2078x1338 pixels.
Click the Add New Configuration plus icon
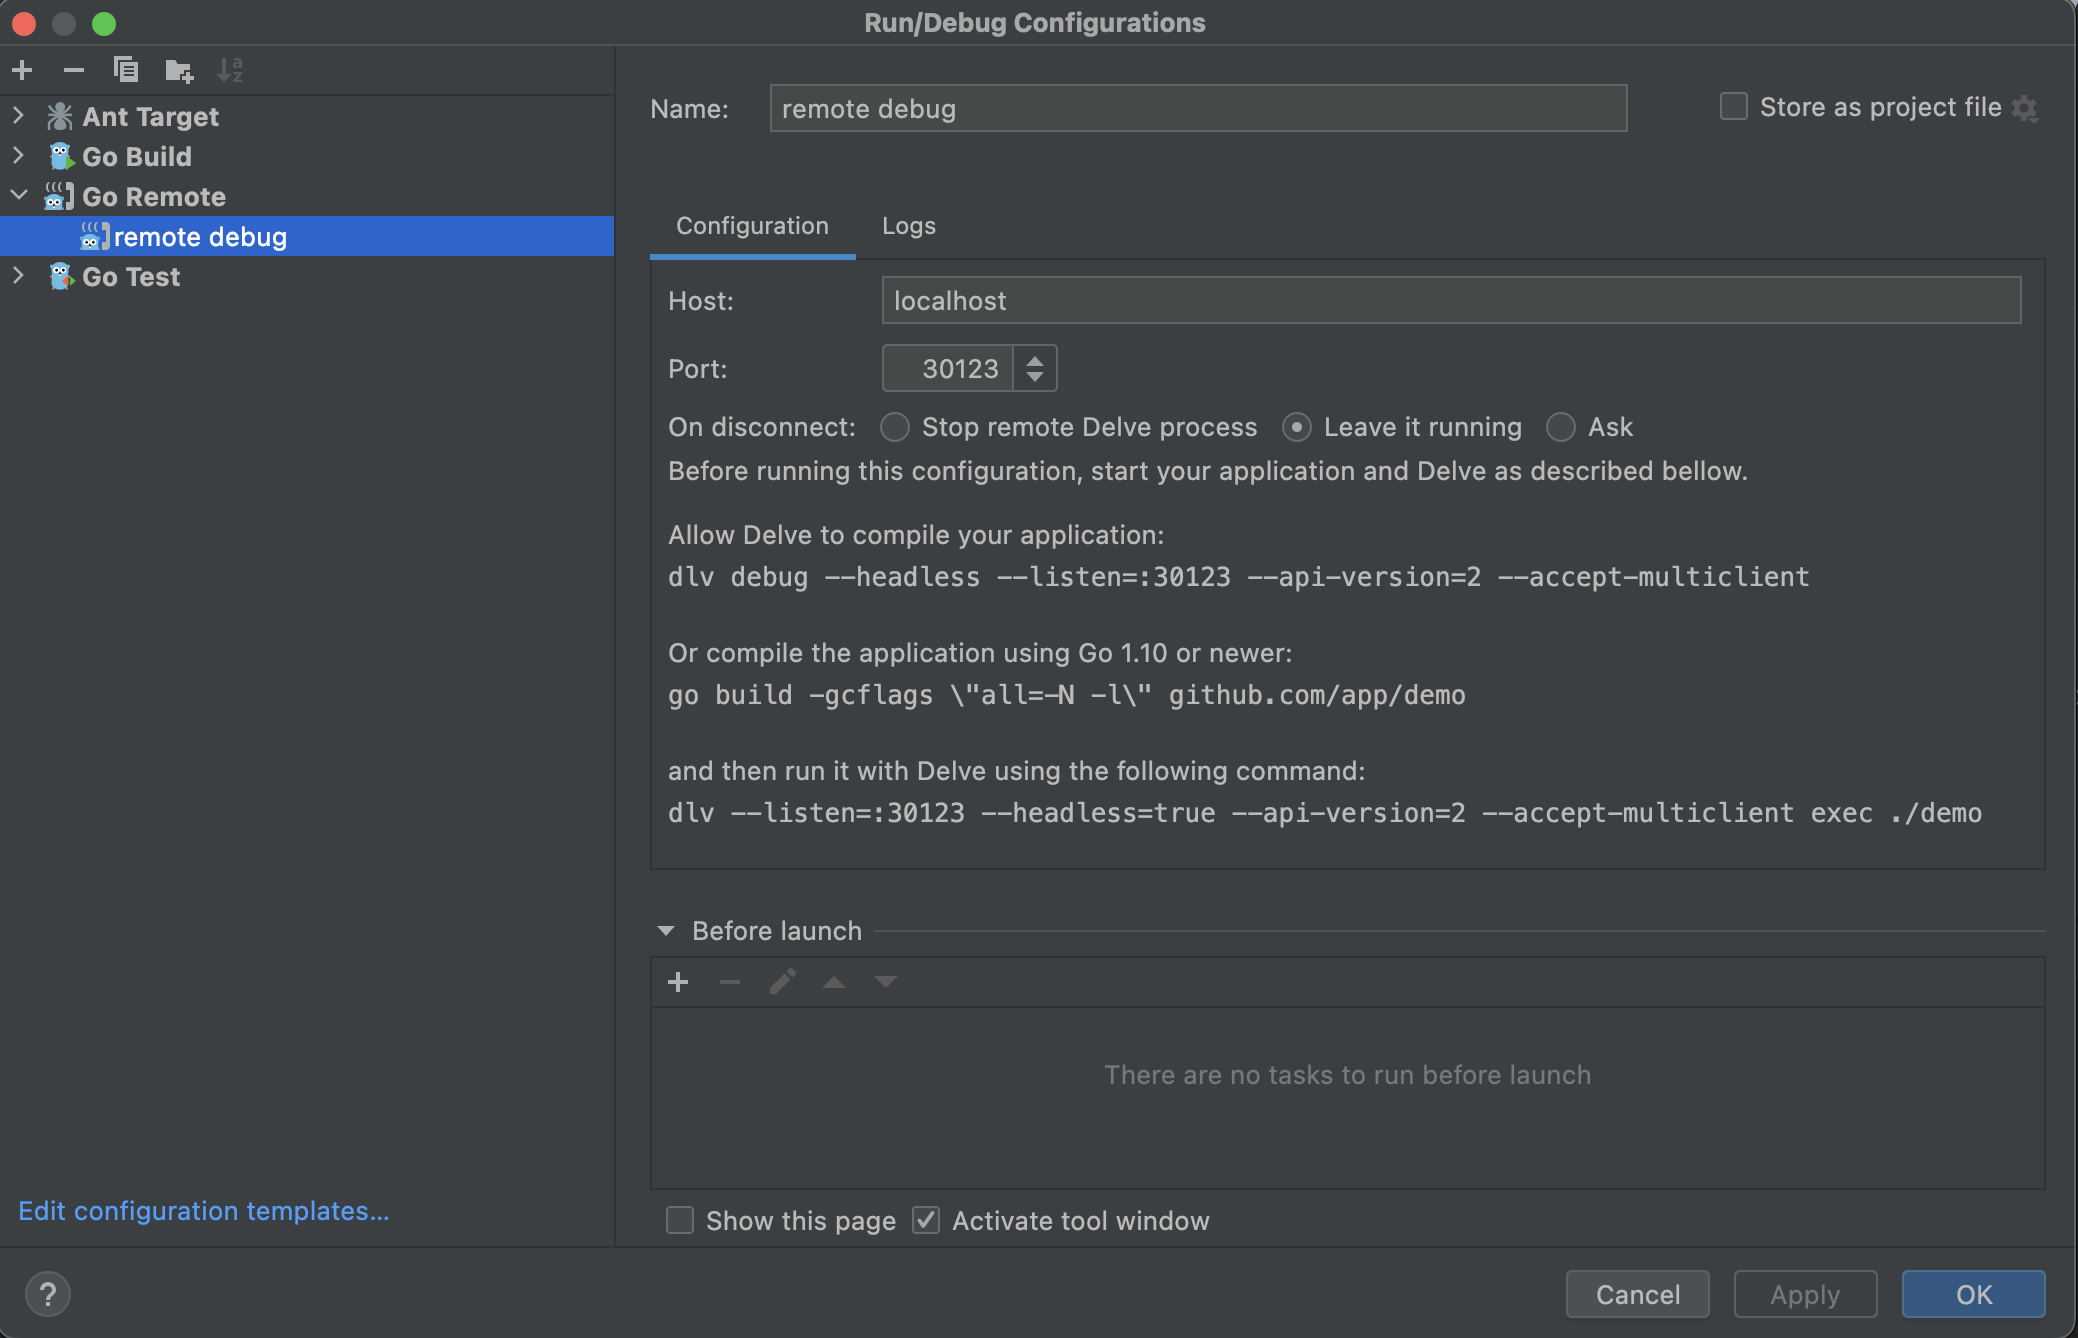tap(22, 70)
